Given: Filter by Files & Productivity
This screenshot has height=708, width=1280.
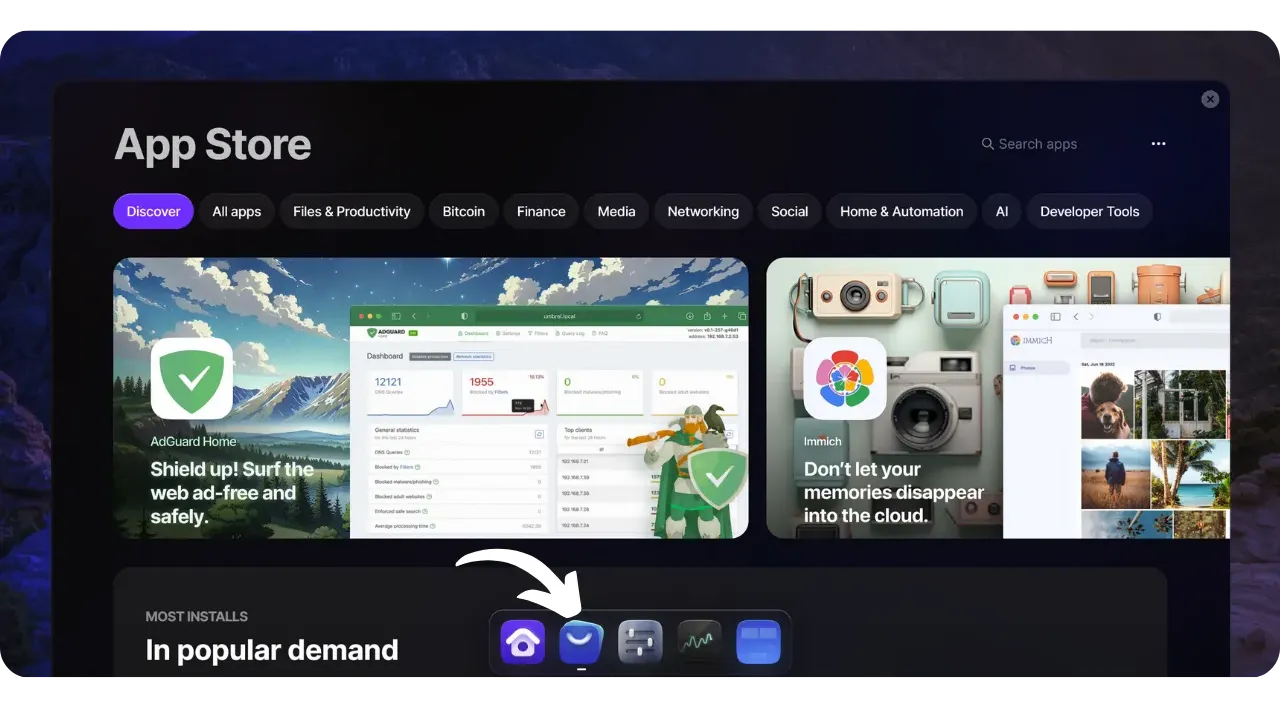Looking at the screenshot, I should tap(352, 211).
